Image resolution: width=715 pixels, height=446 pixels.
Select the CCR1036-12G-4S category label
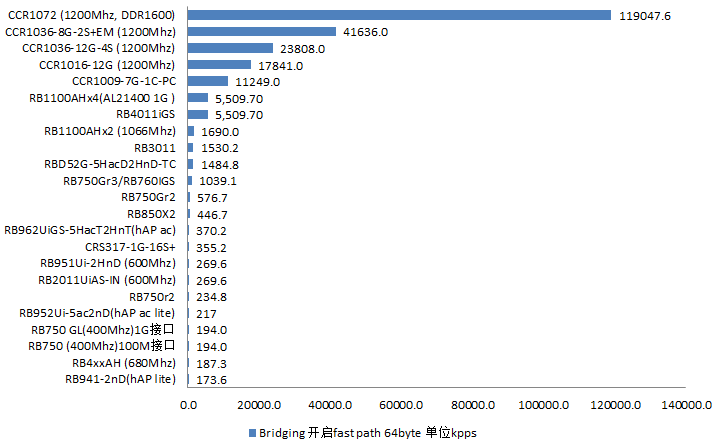[99, 48]
